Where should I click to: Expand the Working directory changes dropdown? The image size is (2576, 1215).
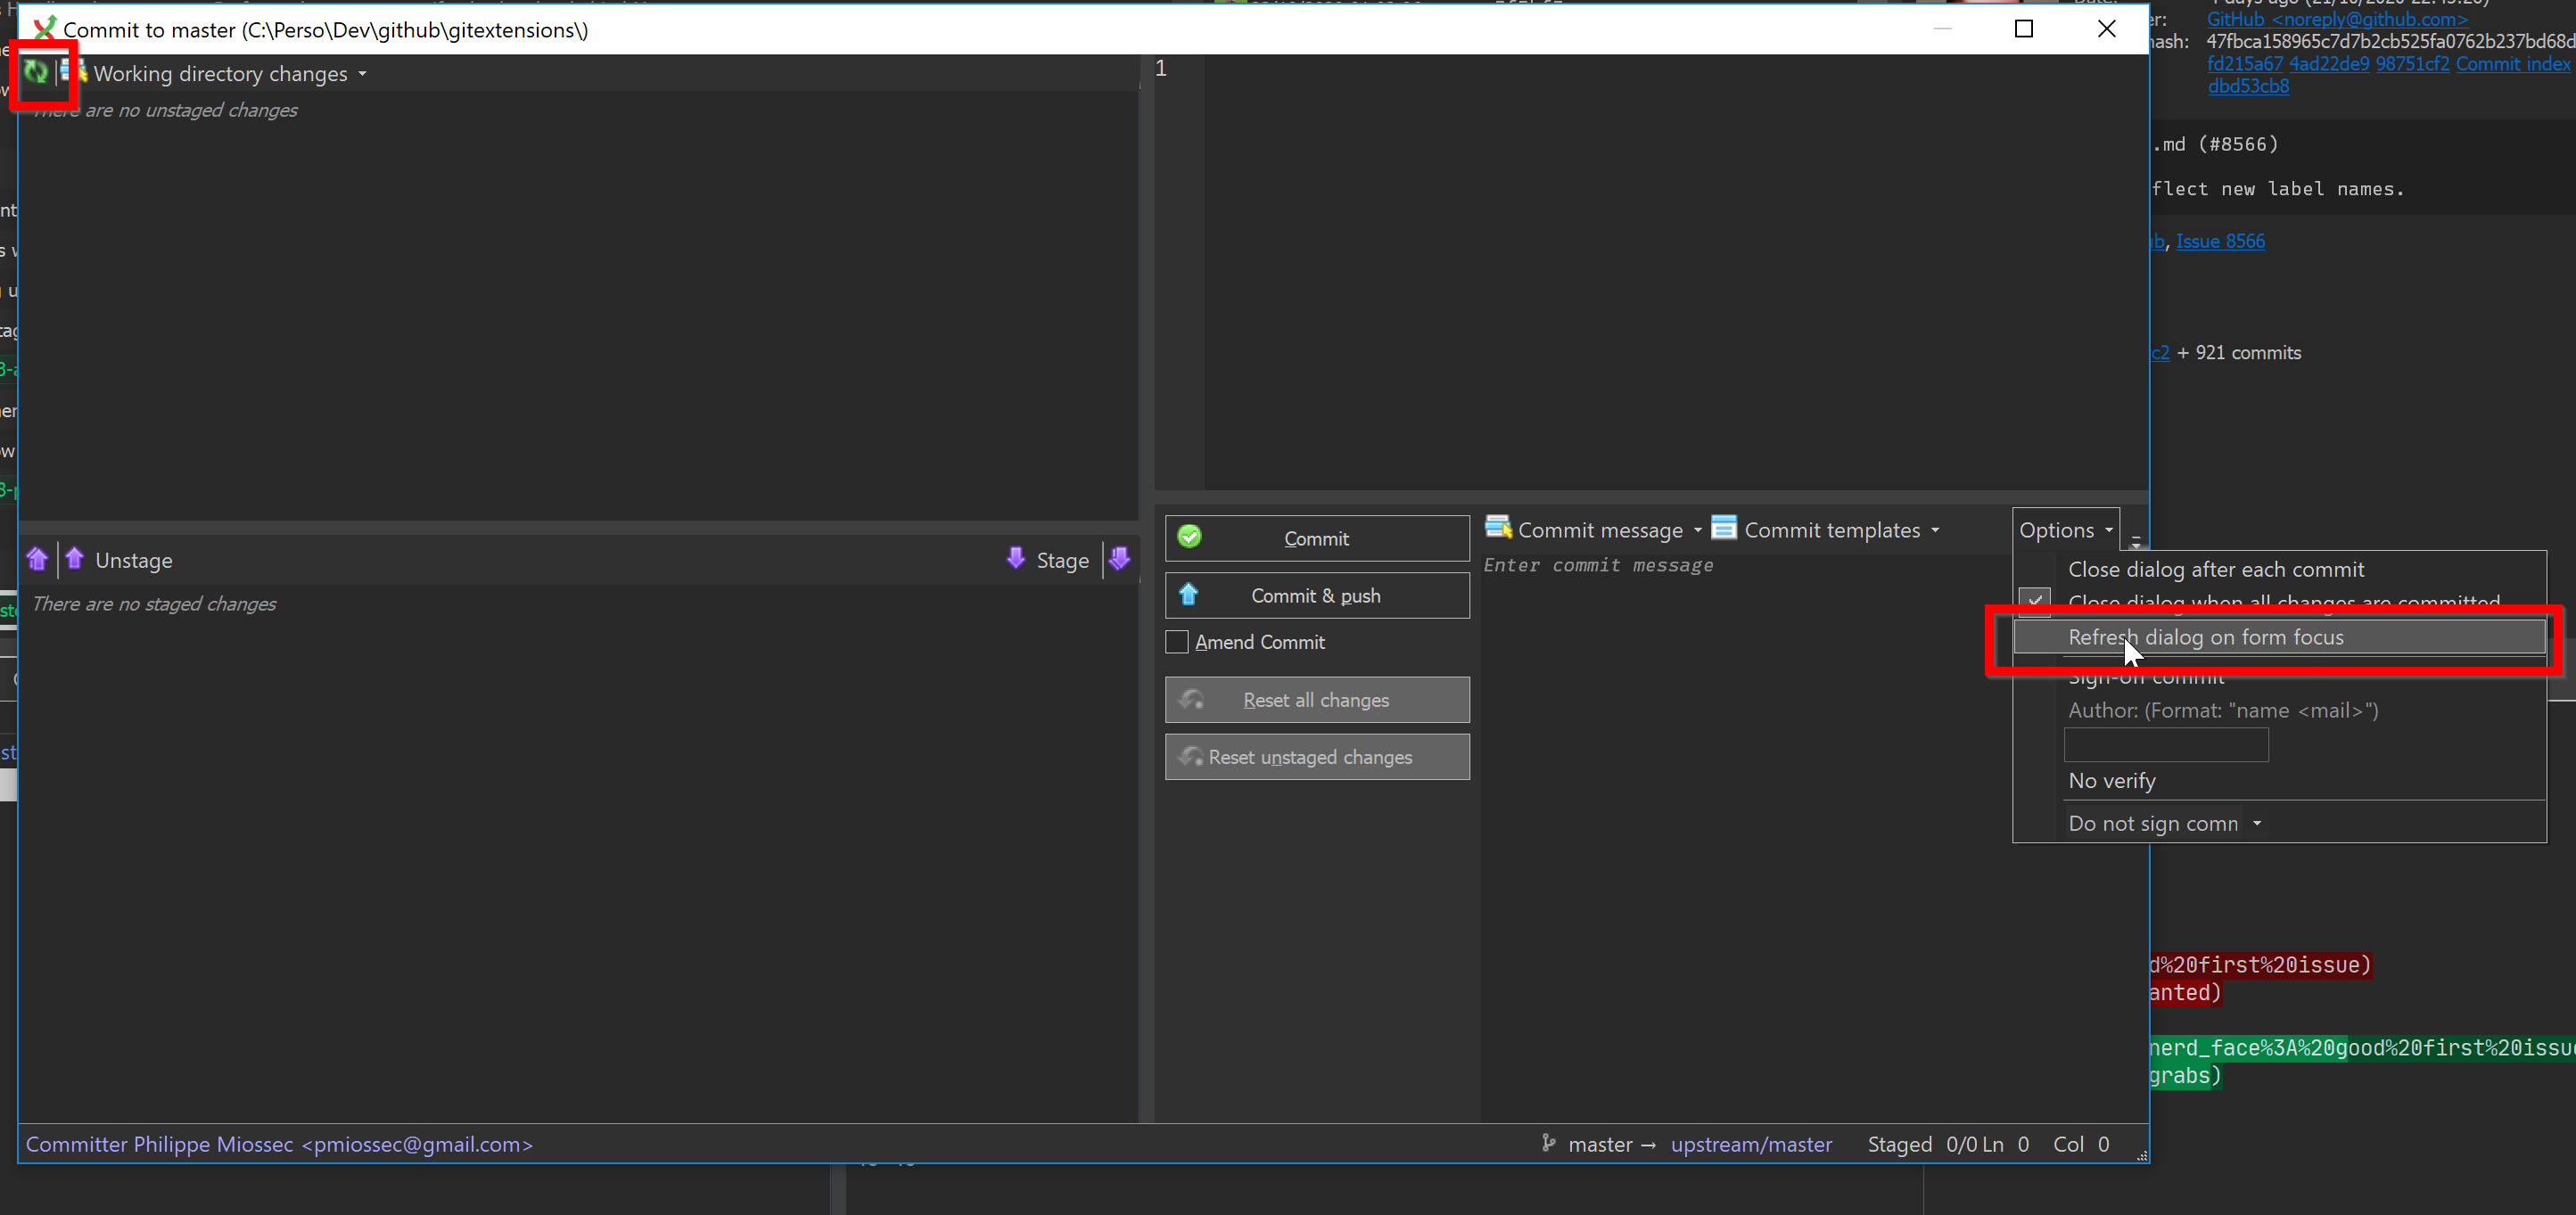click(x=362, y=73)
